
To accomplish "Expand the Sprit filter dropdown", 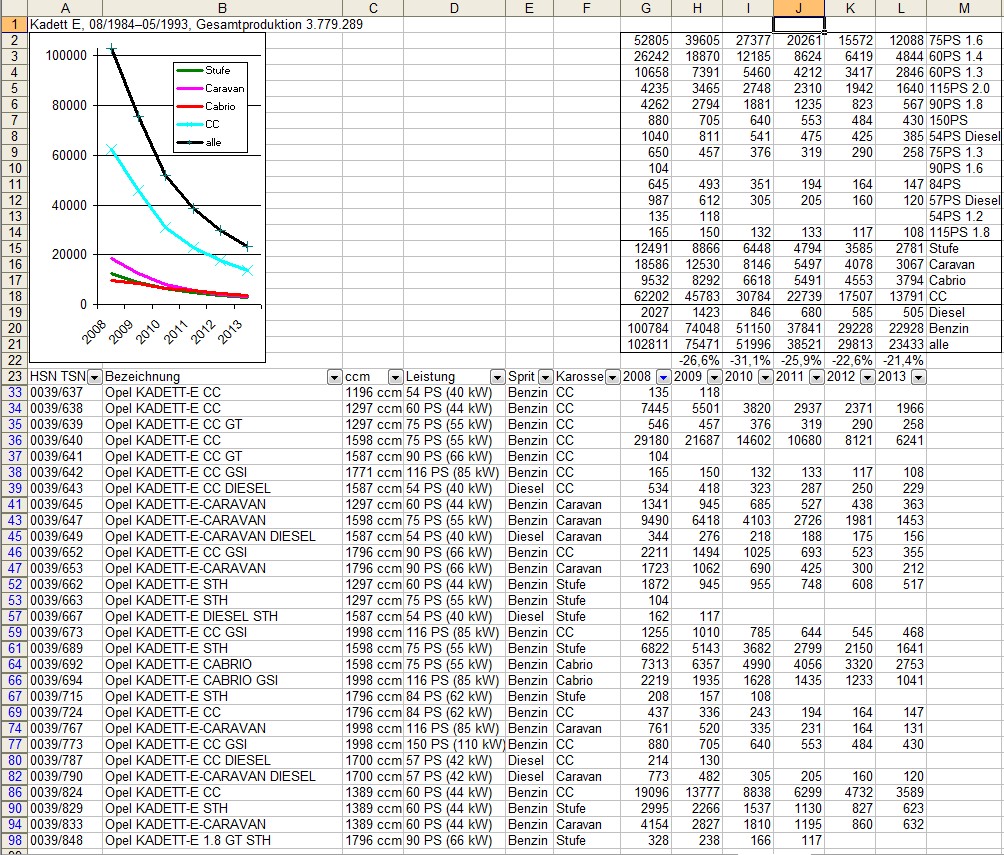I will click(545, 377).
